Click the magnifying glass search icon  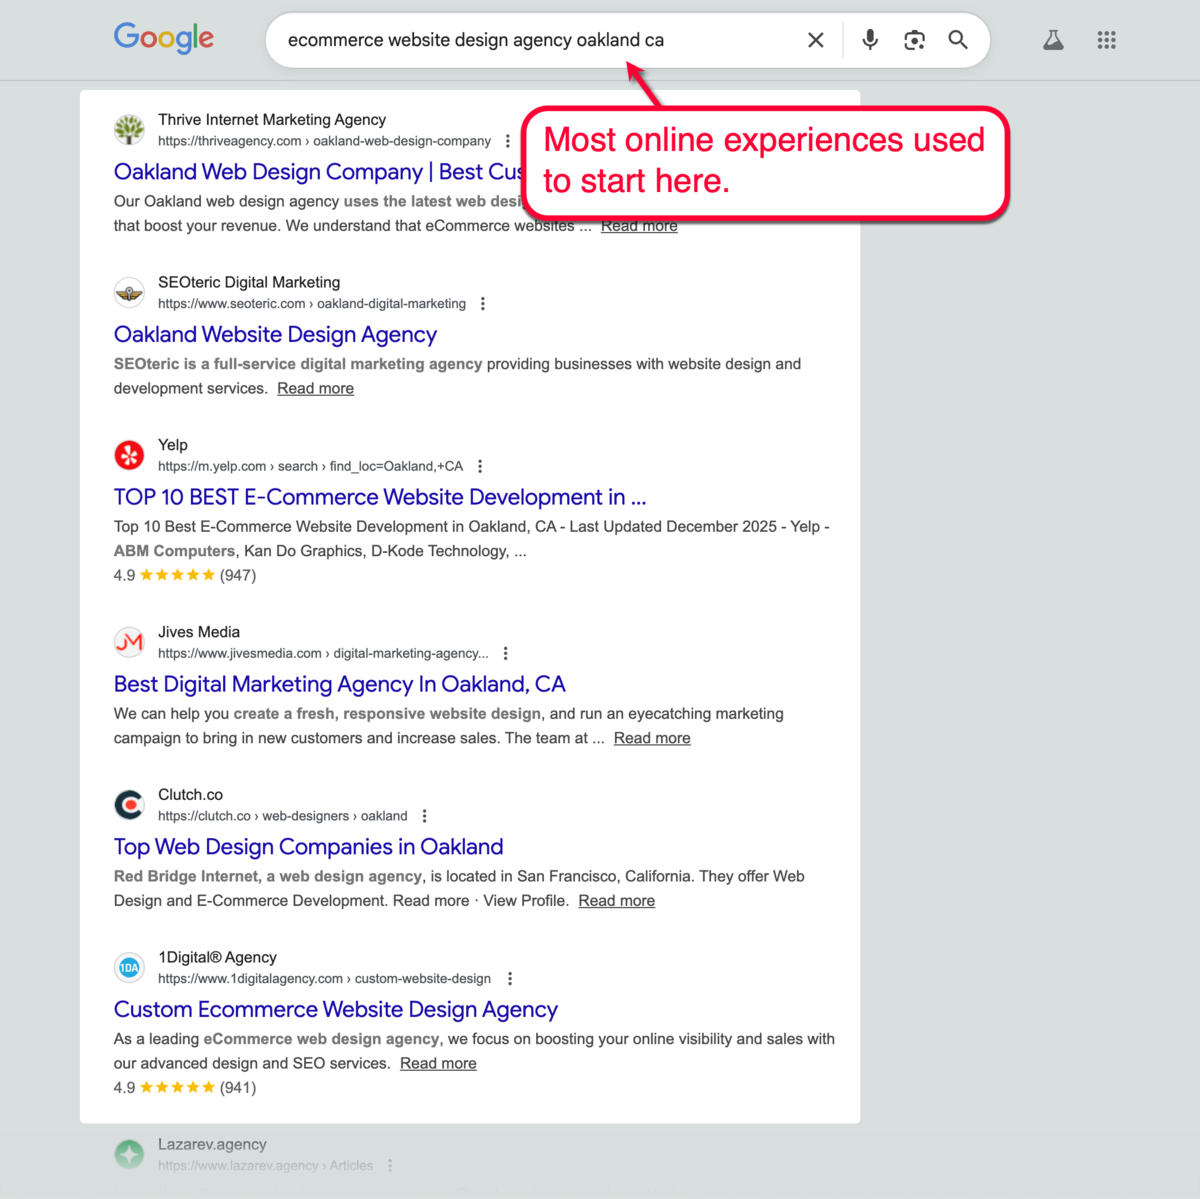[x=957, y=40]
